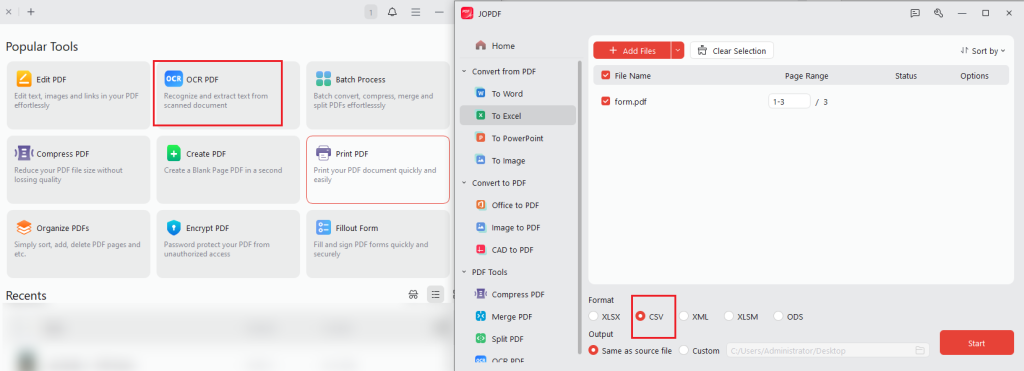Click the File Name column header

[633, 76]
